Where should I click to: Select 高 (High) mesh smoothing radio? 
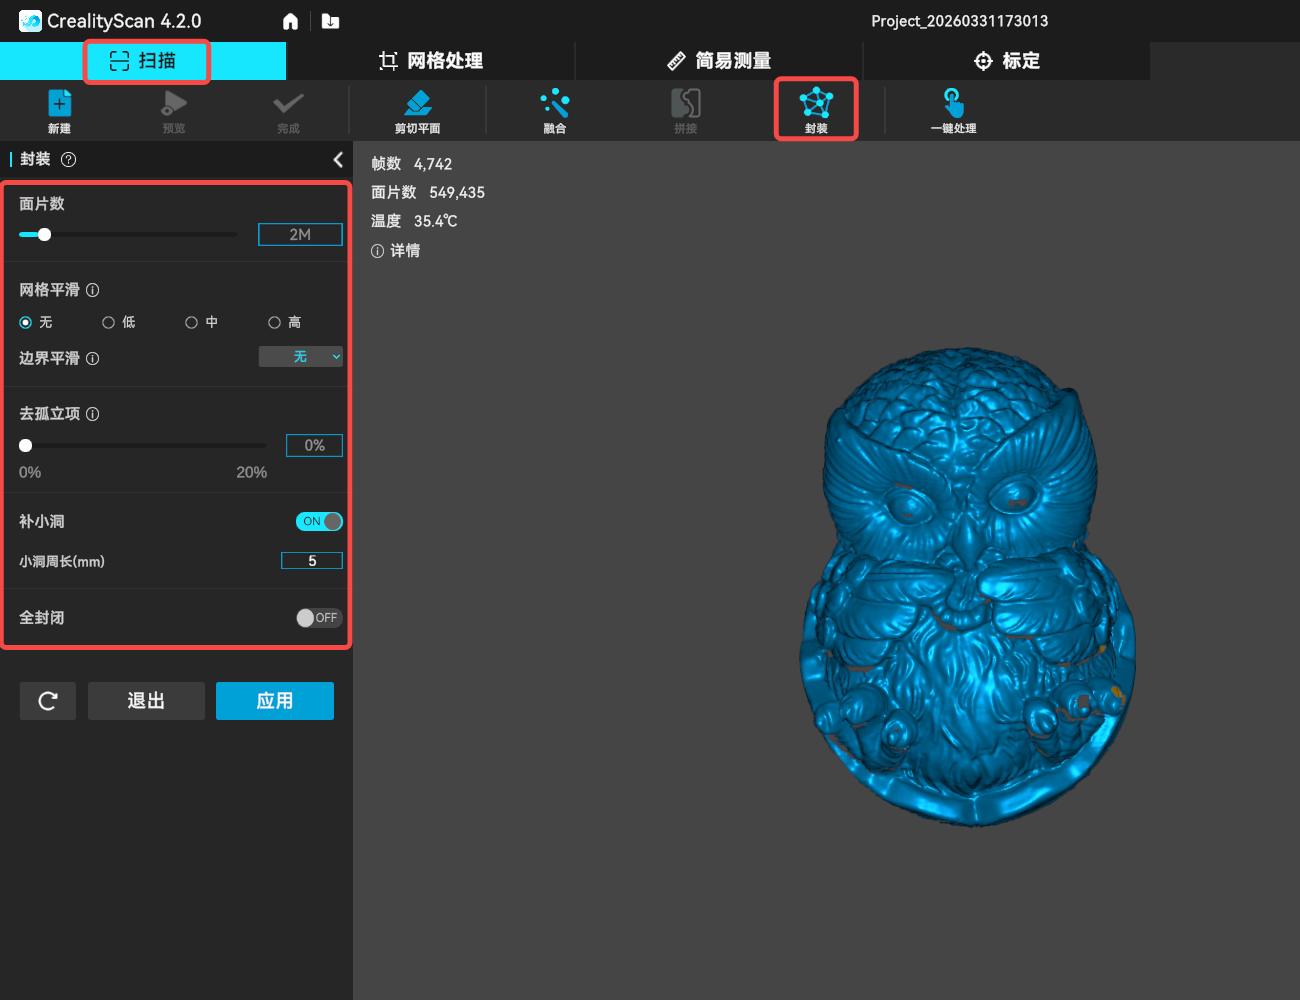(x=274, y=322)
